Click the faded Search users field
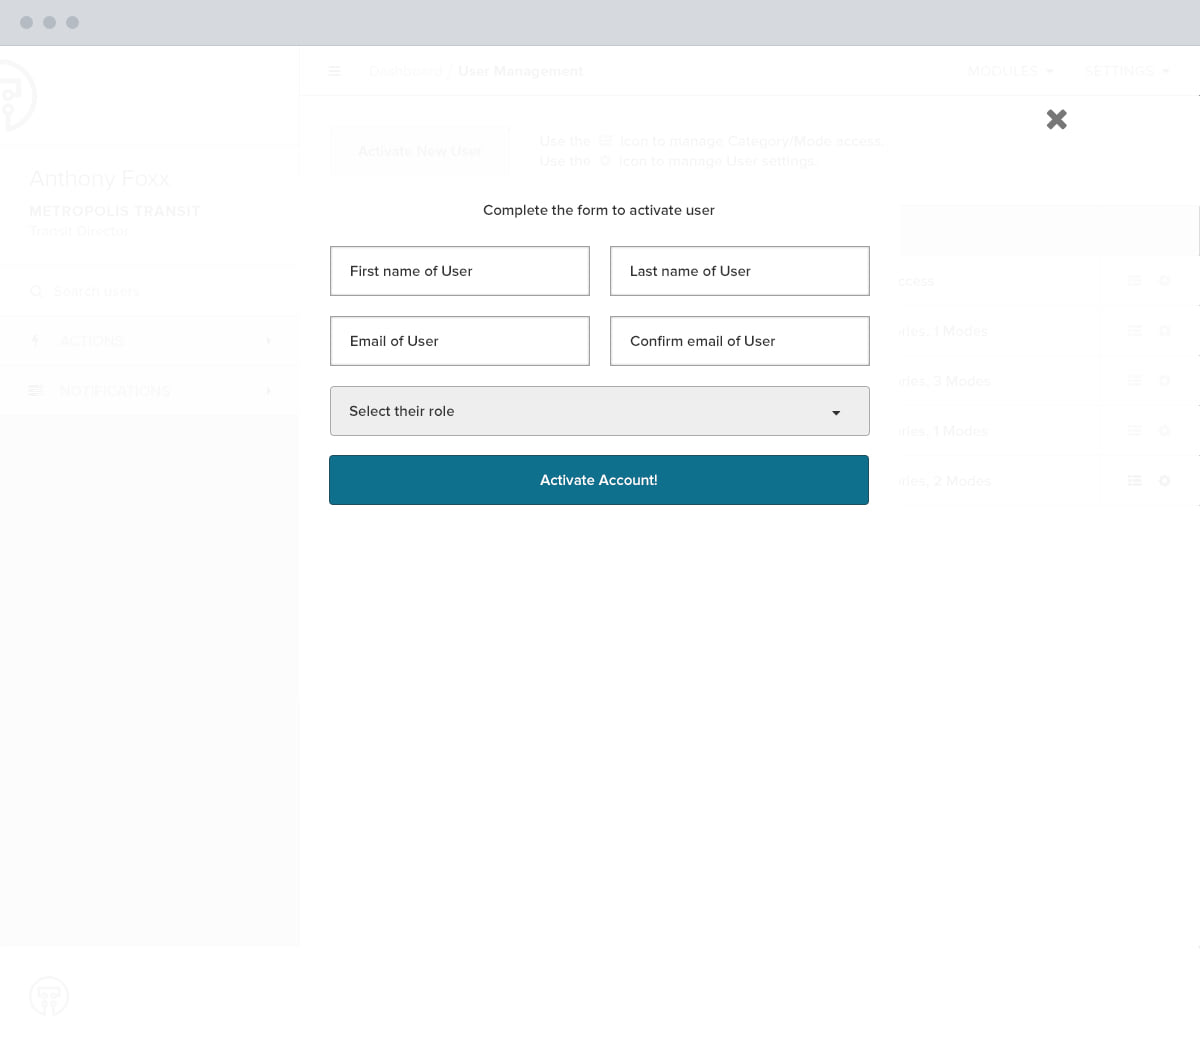 [150, 291]
